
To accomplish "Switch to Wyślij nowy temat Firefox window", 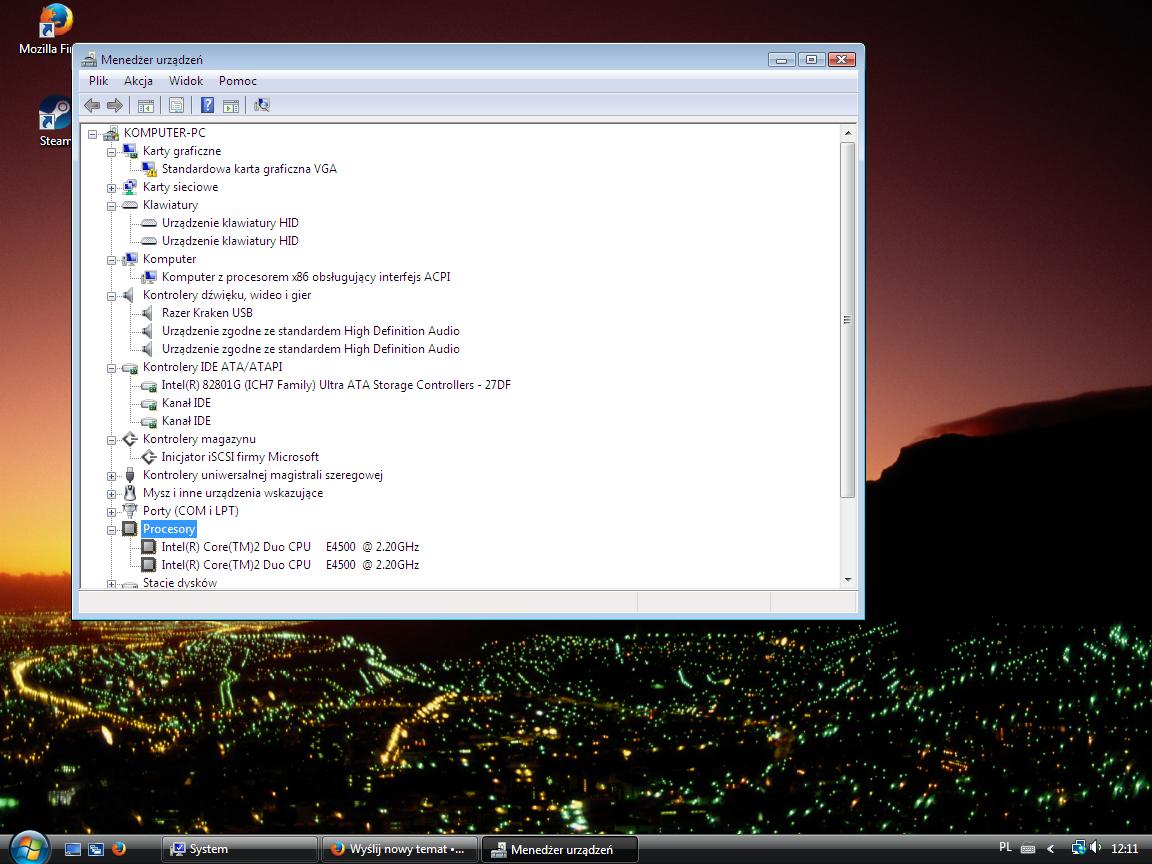I will [x=400, y=849].
